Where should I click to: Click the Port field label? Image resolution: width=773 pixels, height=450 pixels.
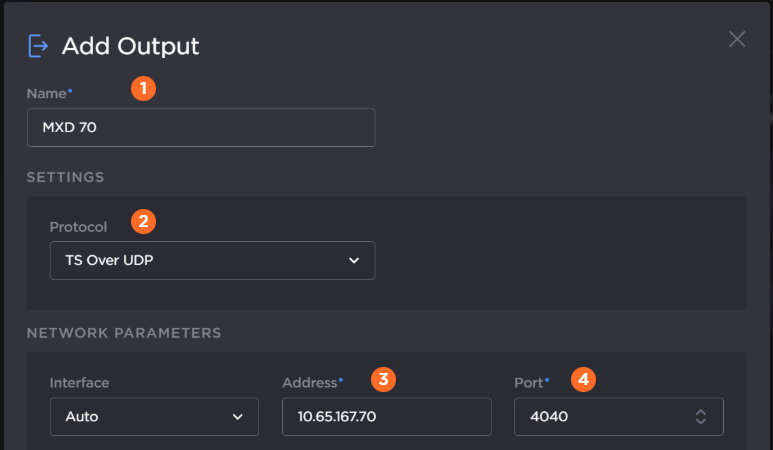[530, 382]
